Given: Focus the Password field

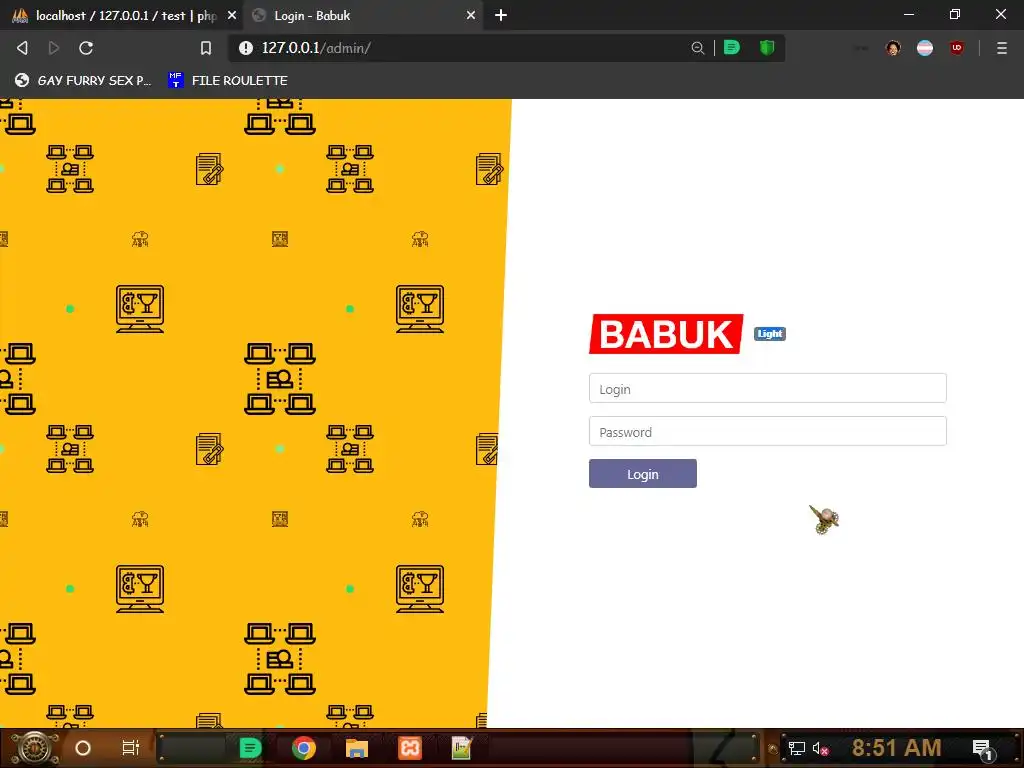Looking at the screenshot, I should (x=767, y=432).
